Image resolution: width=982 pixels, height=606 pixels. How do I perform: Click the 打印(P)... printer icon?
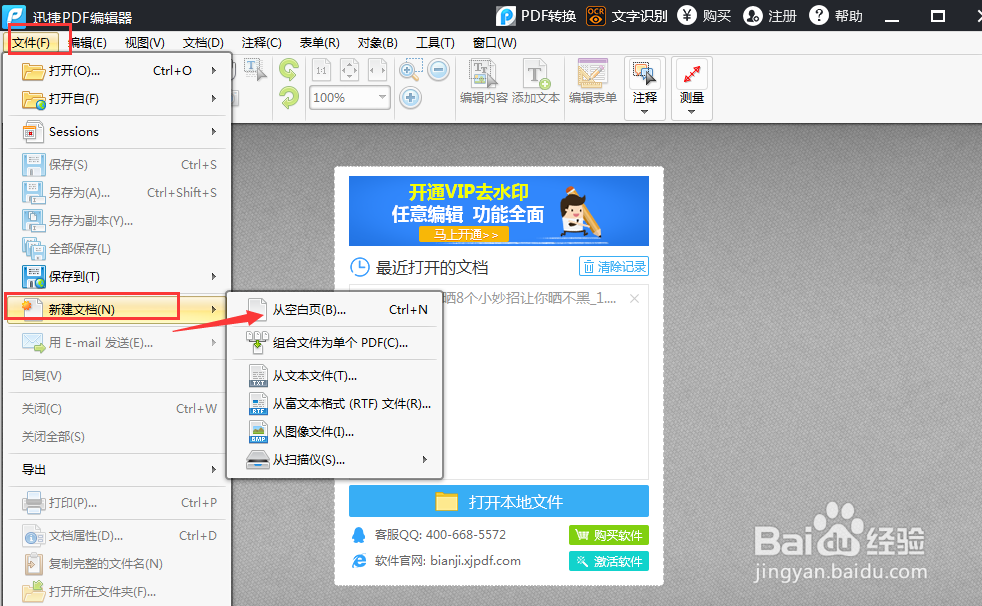click(x=33, y=503)
